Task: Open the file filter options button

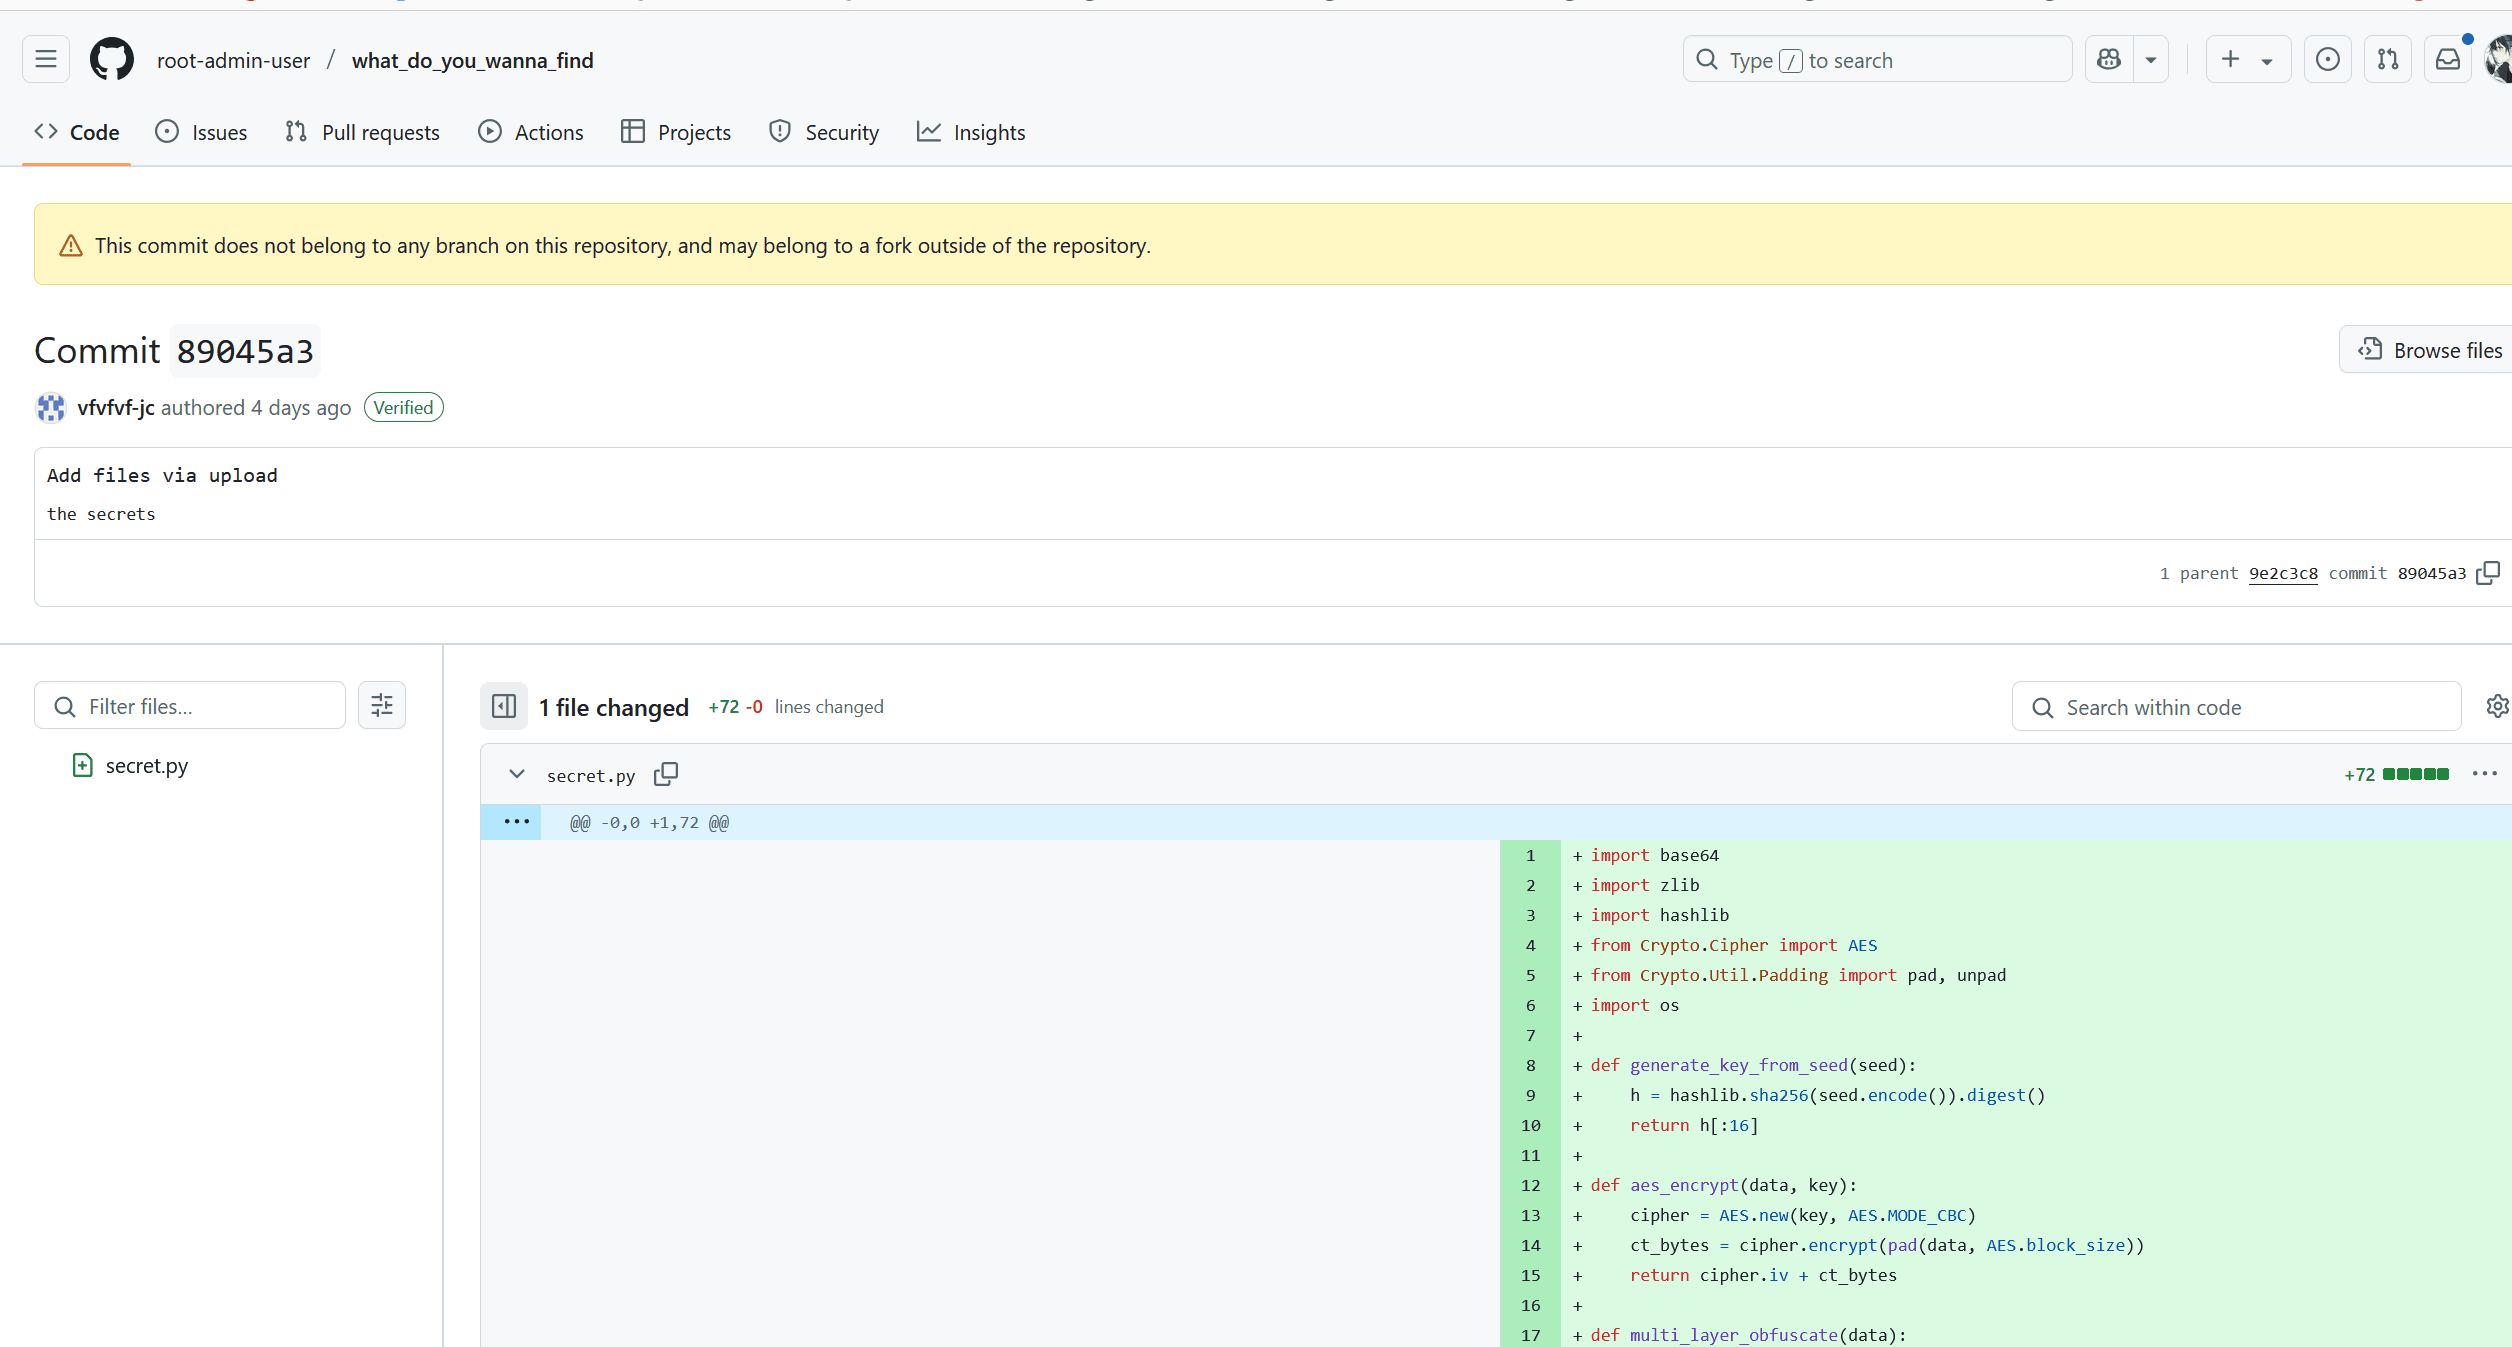Action: point(382,706)
